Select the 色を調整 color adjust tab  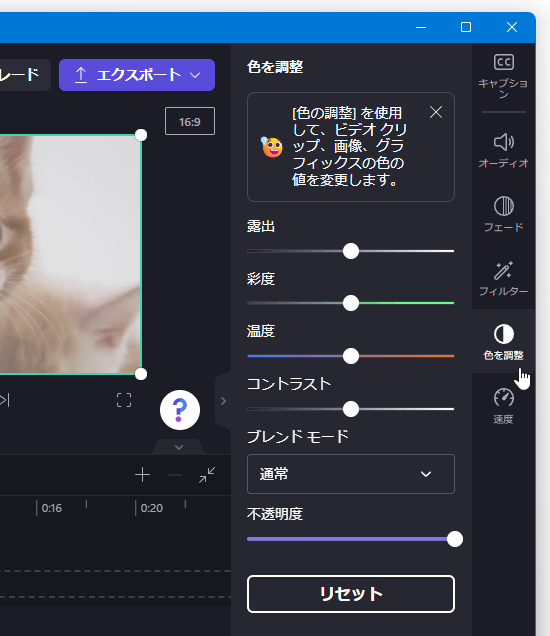[x=503, y=342]
